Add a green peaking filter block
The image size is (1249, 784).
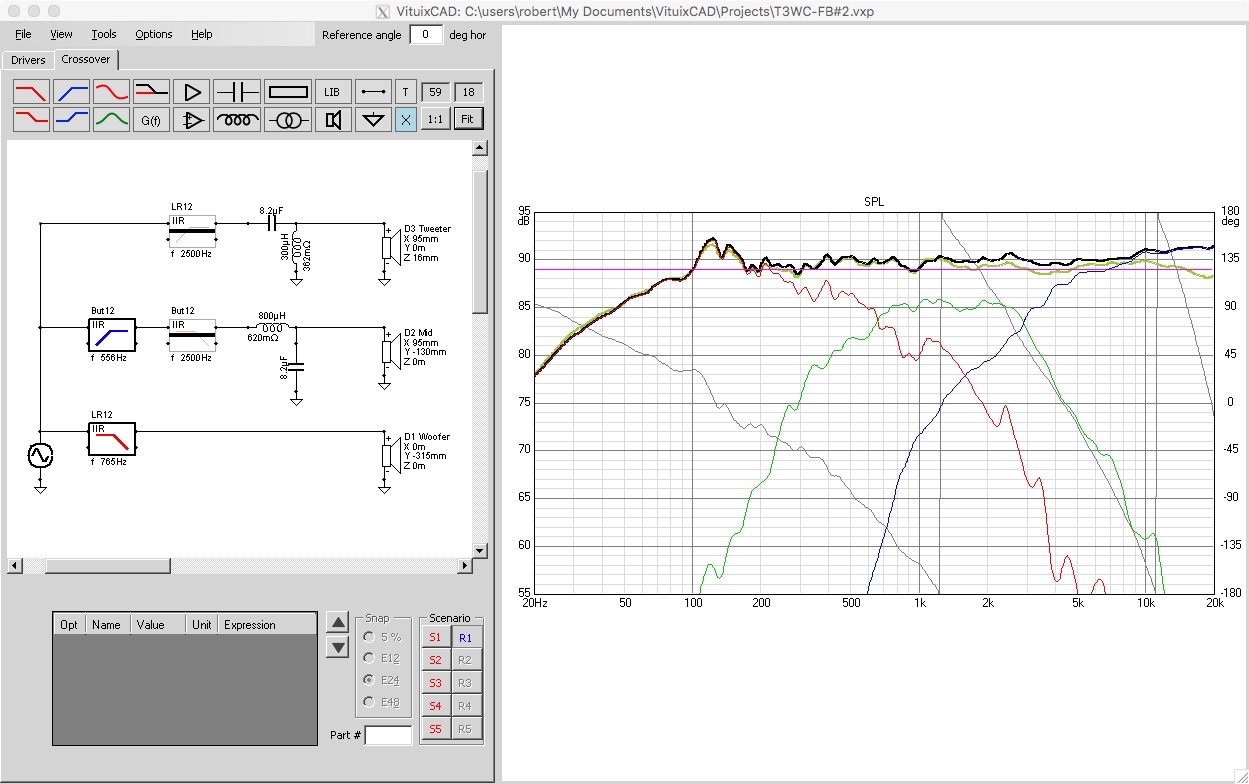(x=111, y=120)
